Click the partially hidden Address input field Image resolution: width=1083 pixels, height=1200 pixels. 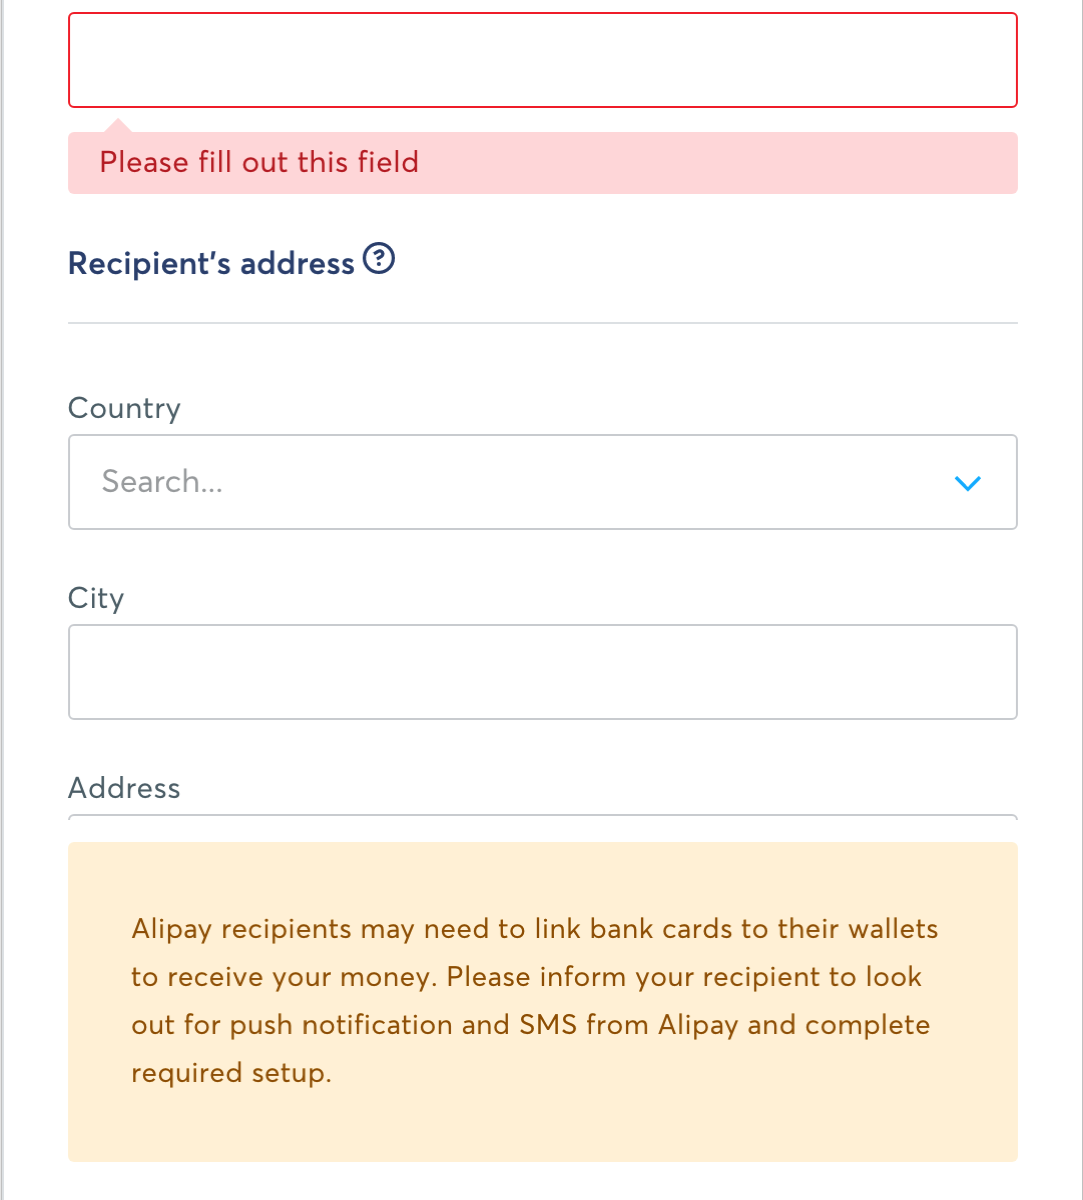click(542, 819)
